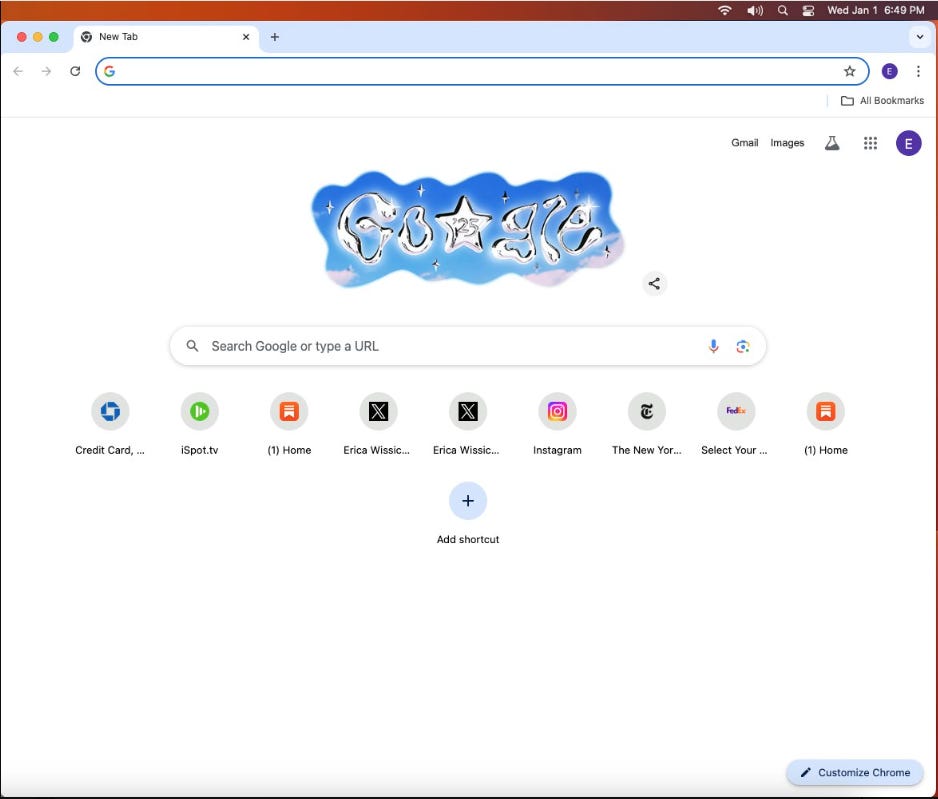Click the Customize Chrome button
The width and height of the screenshot is (938, 799).
(x=855, y=772)
